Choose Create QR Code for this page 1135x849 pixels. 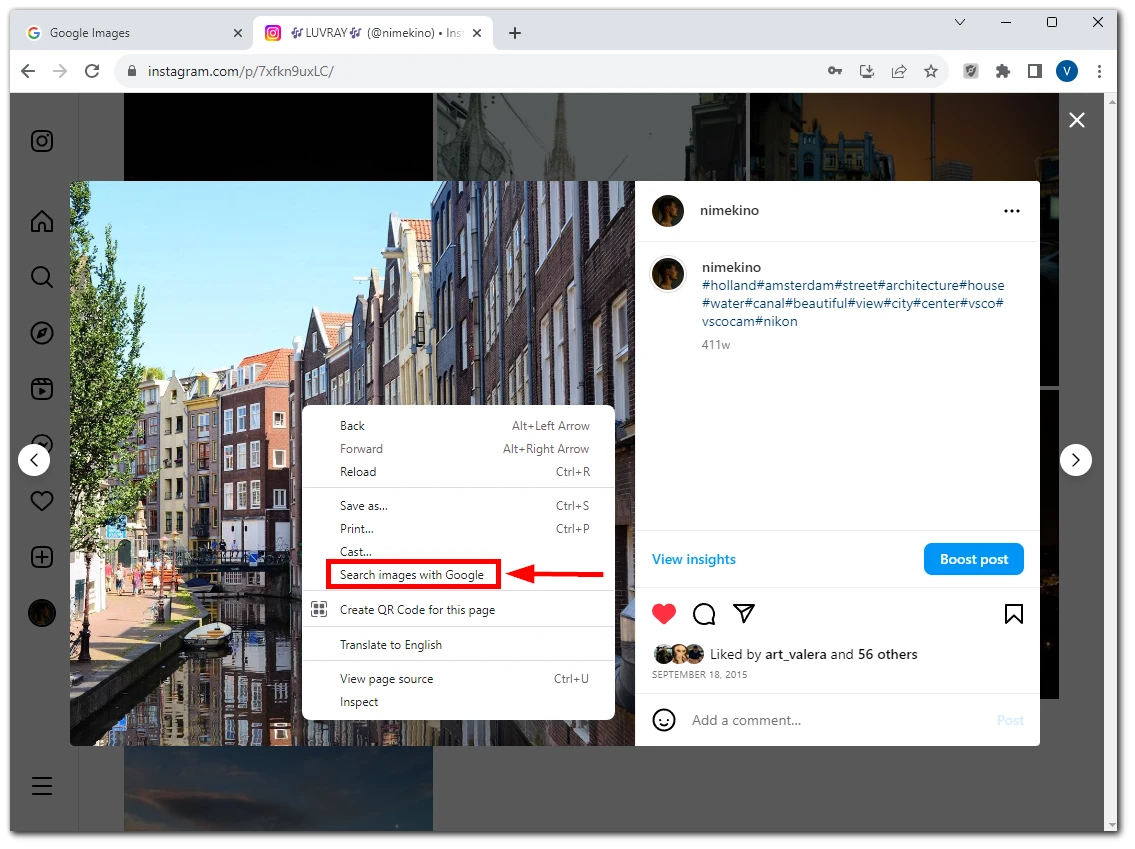458,610
